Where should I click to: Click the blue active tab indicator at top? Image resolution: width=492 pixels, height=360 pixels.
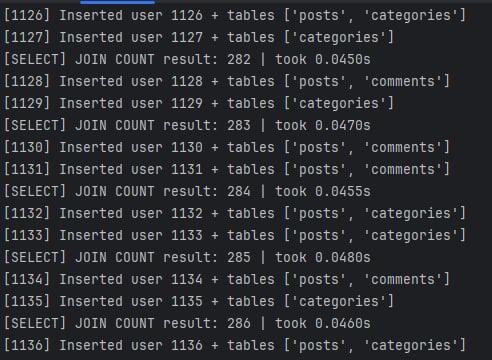pos(118,2)
